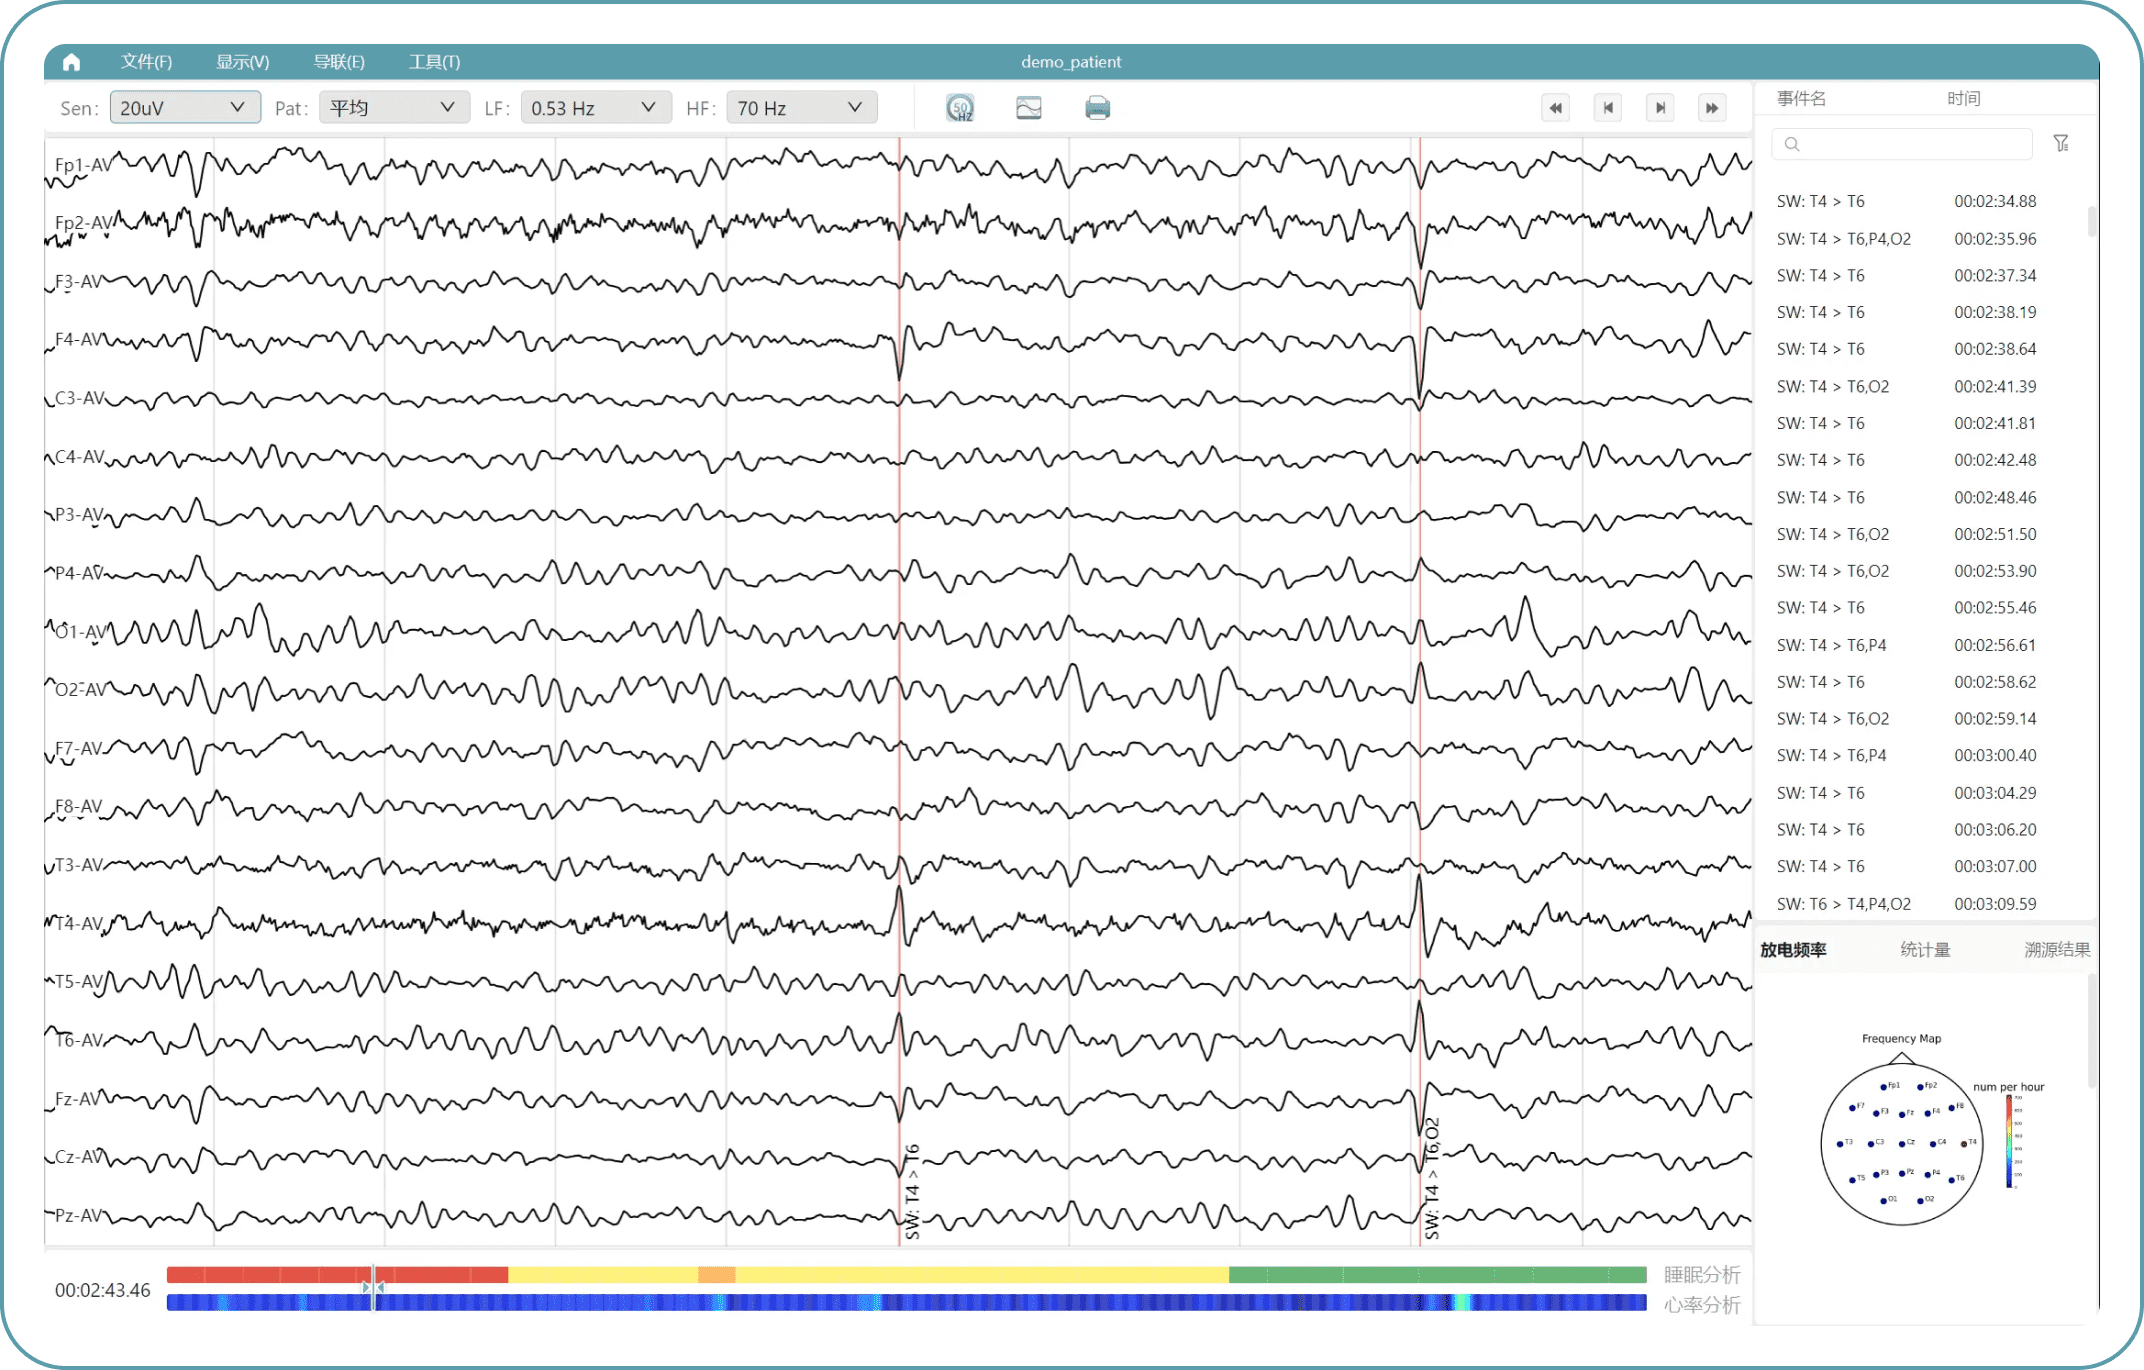Viewport: 2144px width, 1370px height.
Task: Click the 睡眠分析 label
Action: click(x=1702, y=1275)
